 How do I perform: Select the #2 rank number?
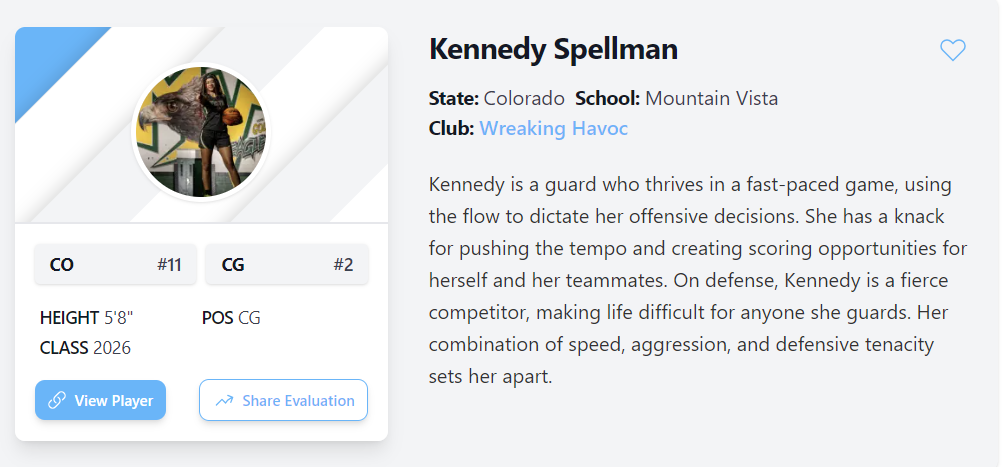(x=343, y=264)
